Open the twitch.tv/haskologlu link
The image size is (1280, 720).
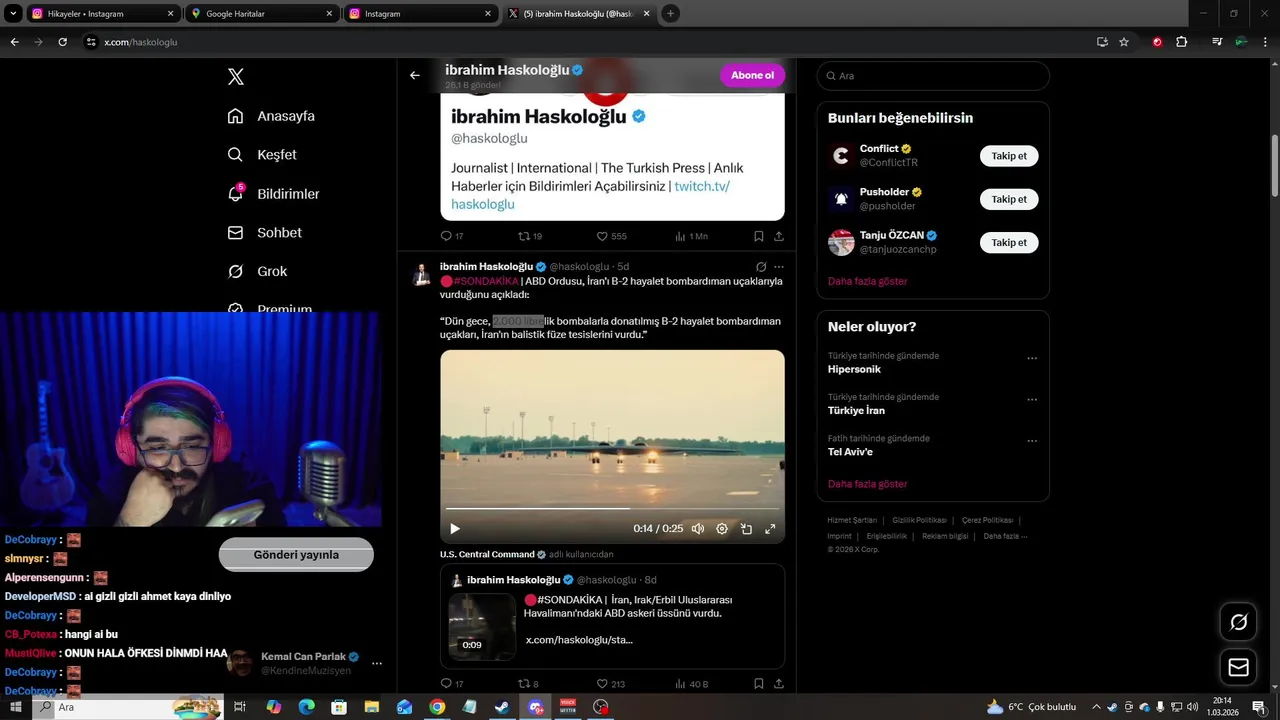tap(702, 186)
